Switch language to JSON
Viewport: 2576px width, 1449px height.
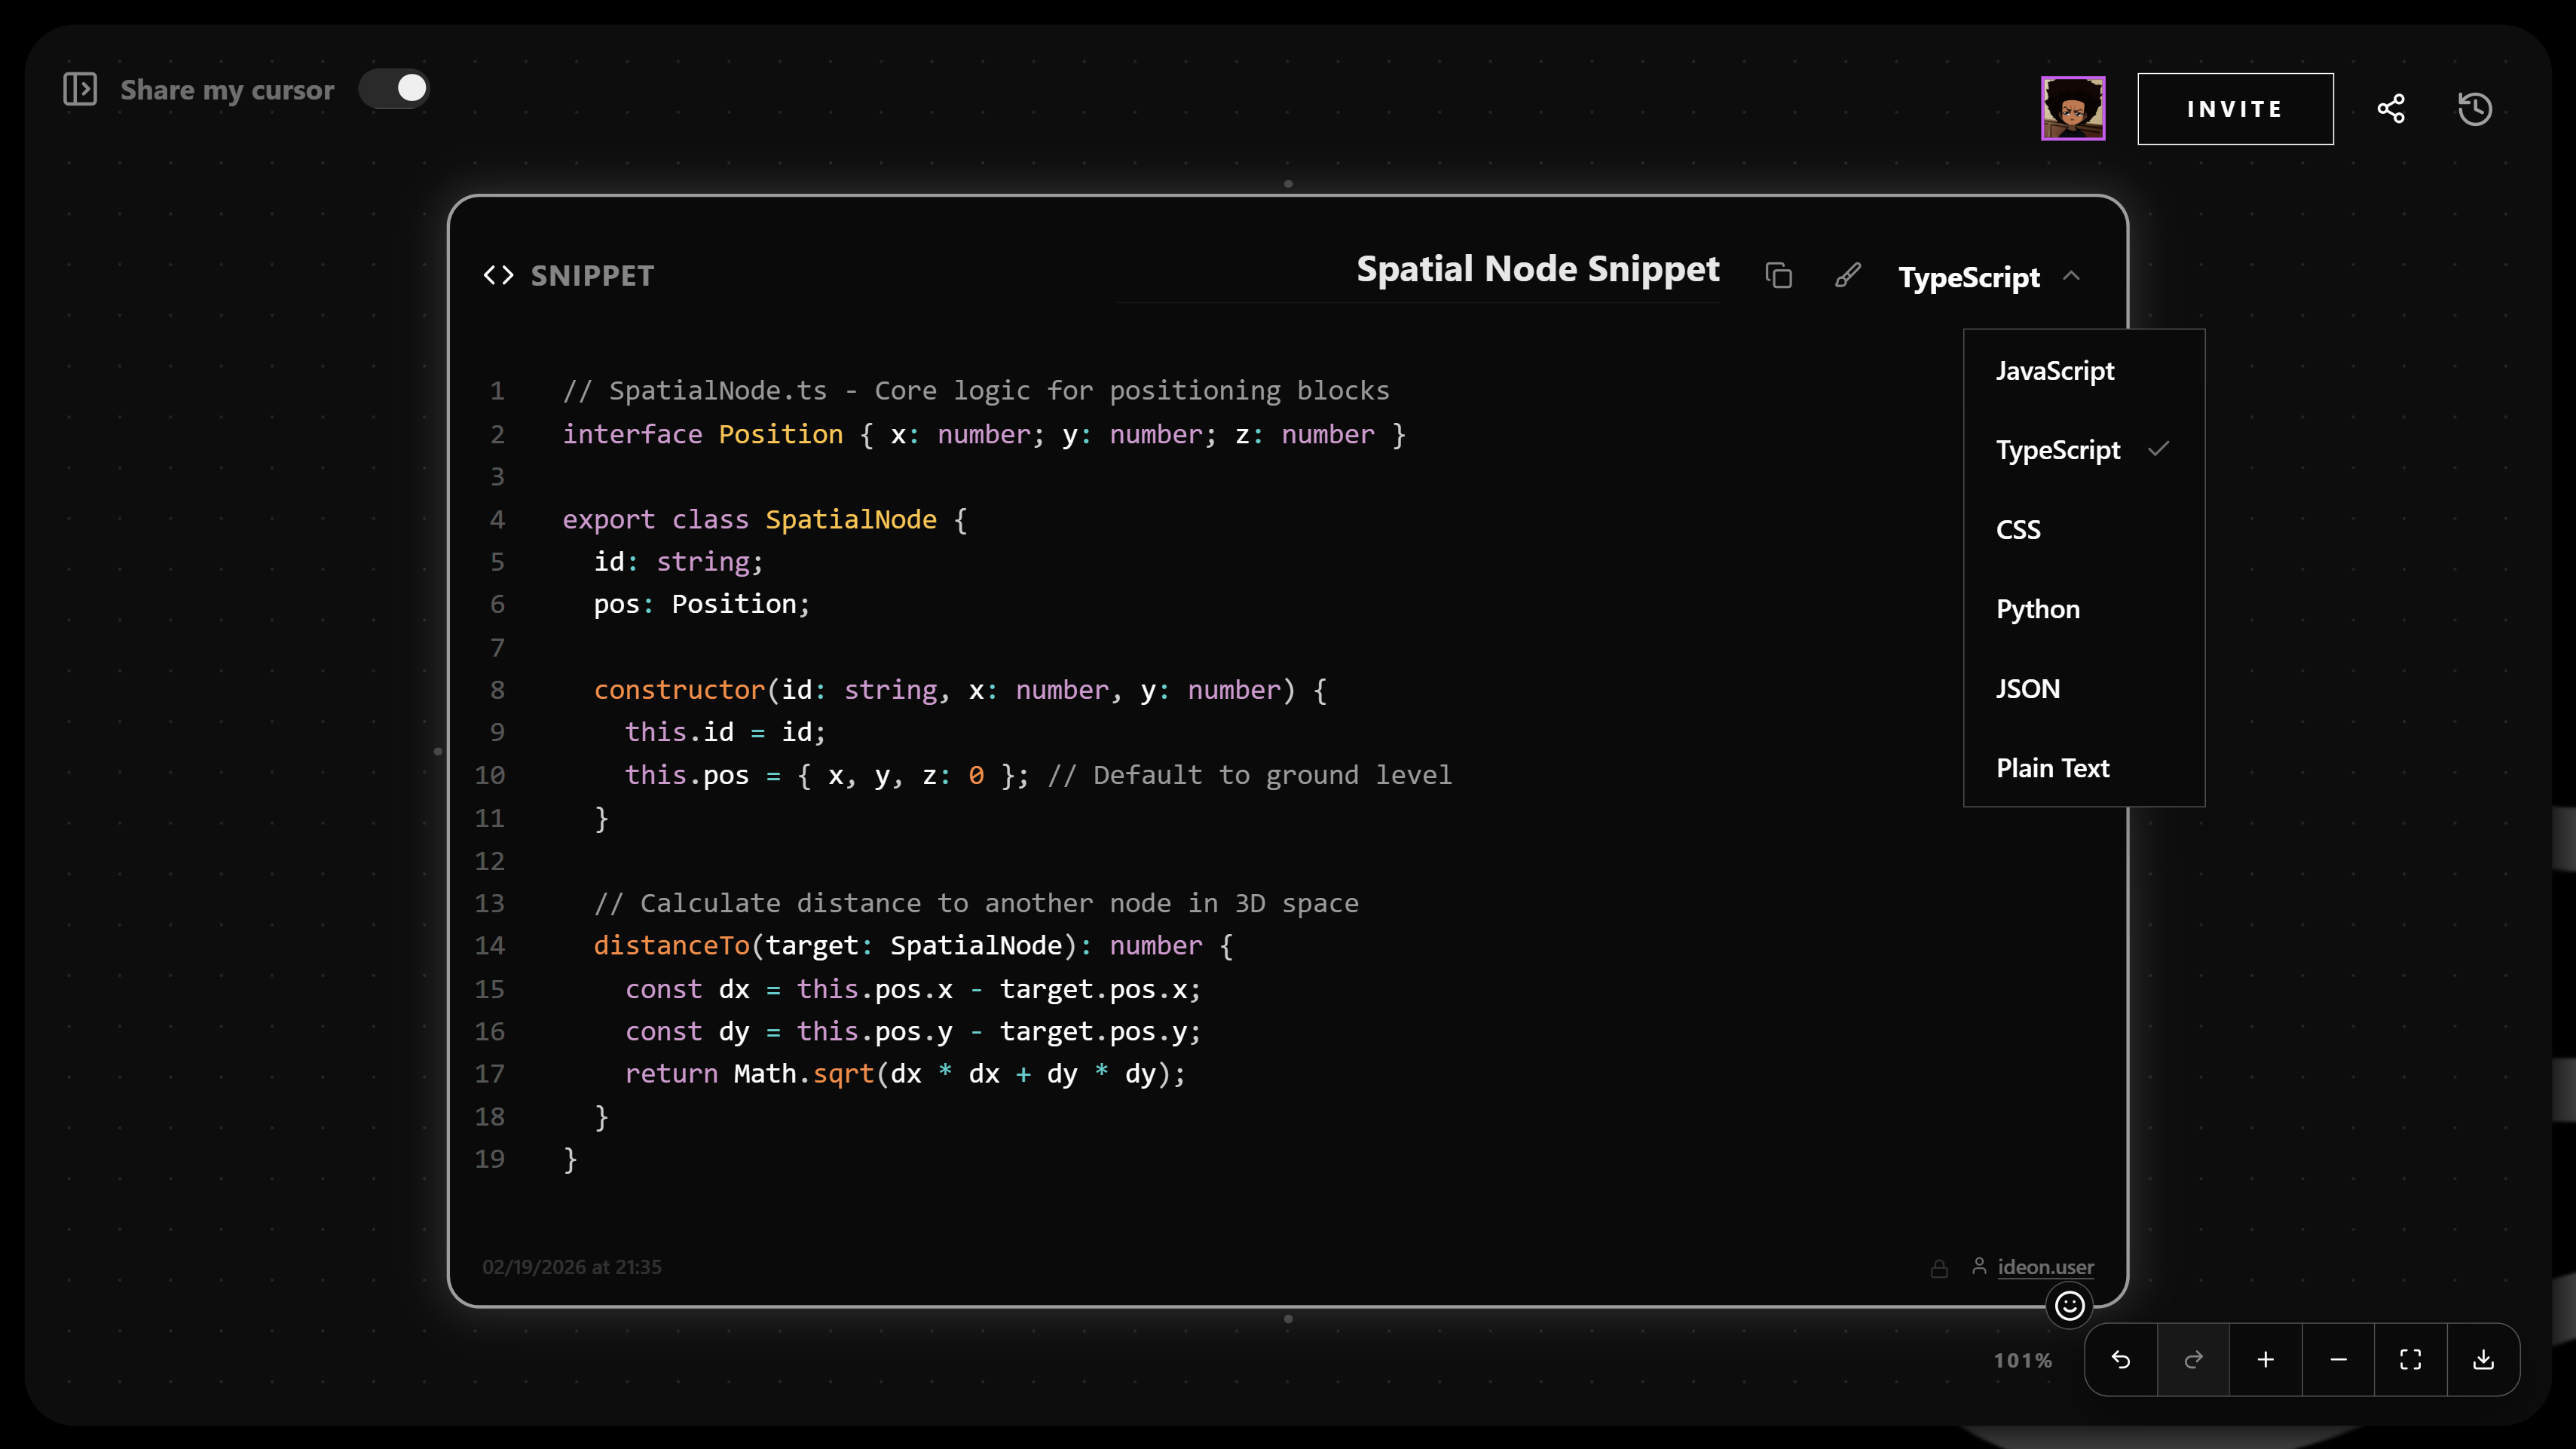coord(2027,689)
